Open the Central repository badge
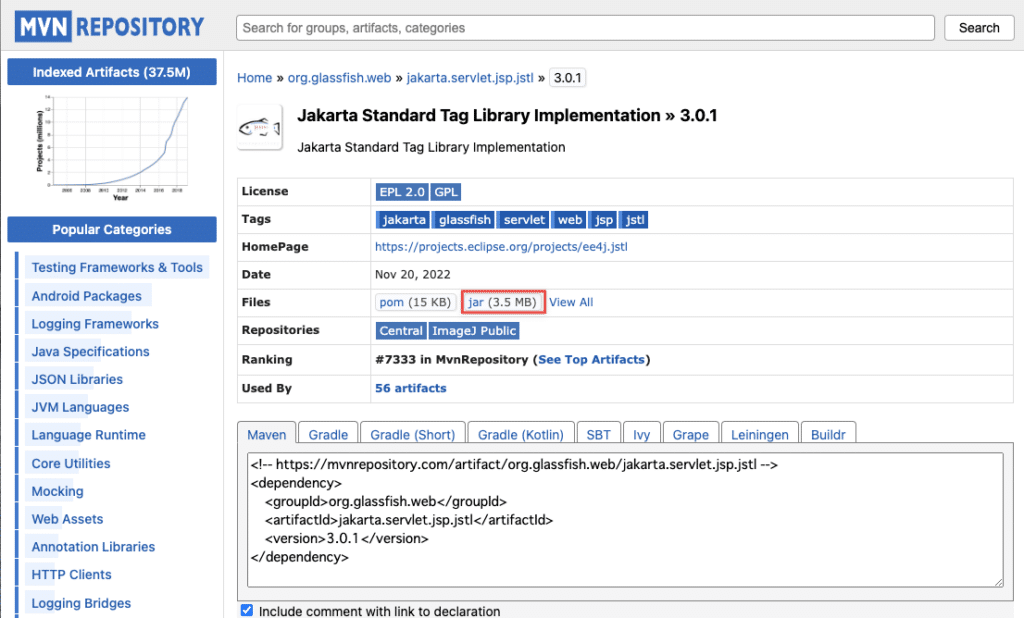Screen dimensions: 1024x618 400,330
